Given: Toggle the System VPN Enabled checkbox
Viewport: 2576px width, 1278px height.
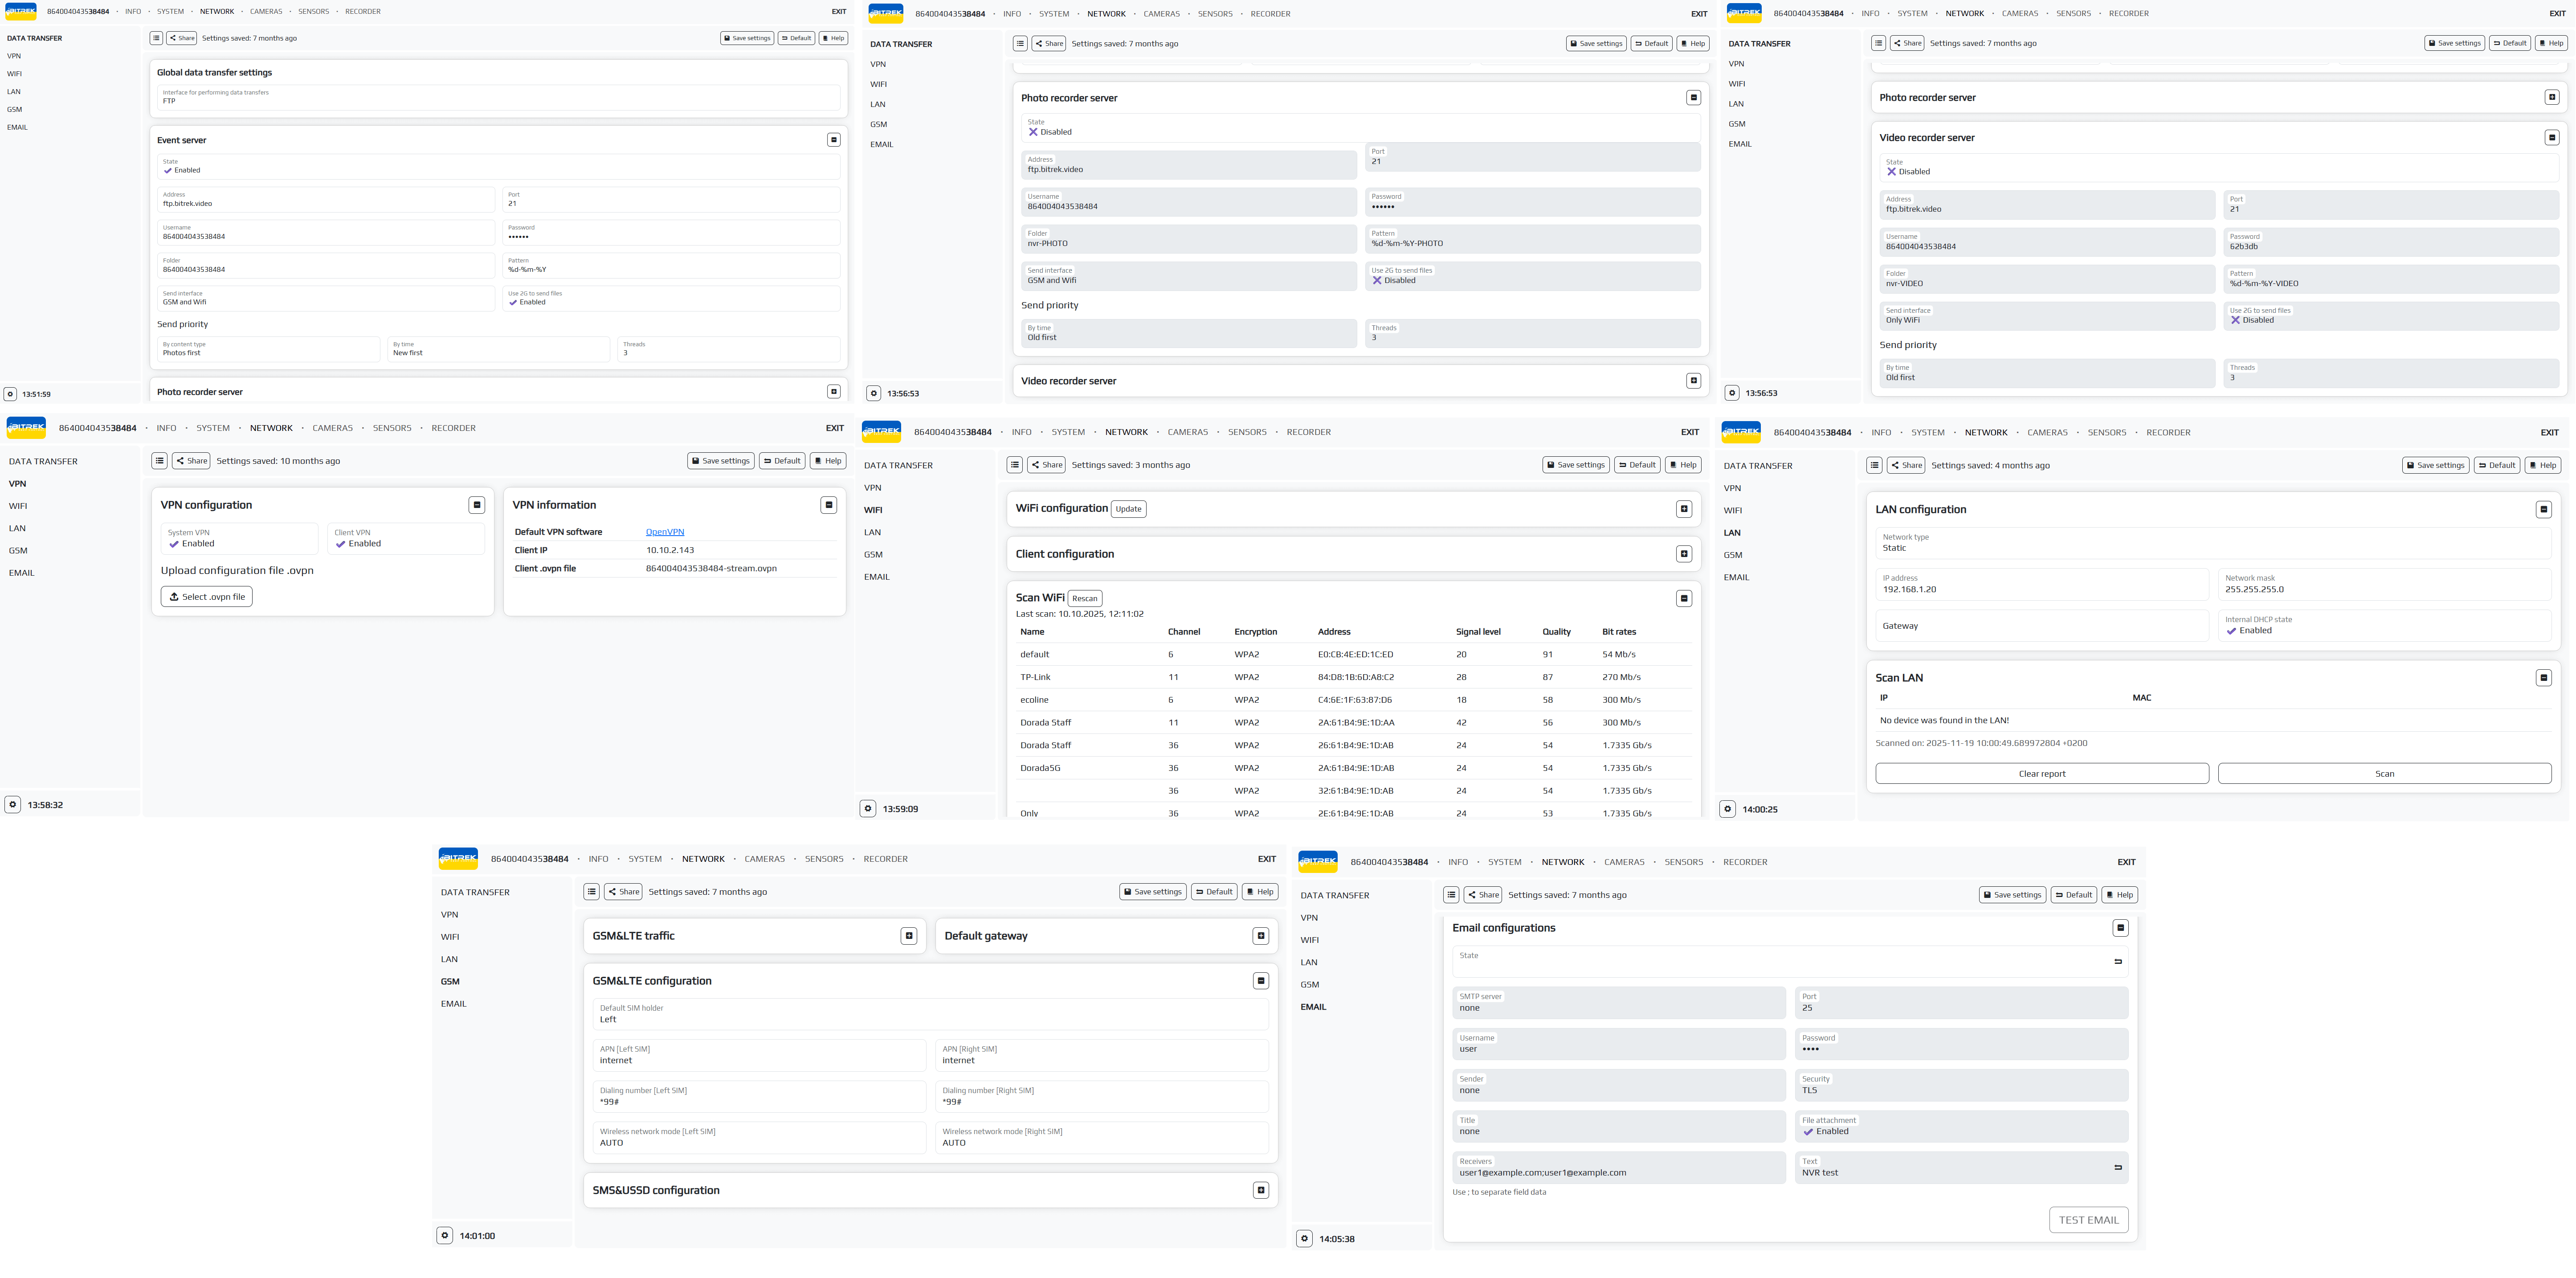Looking at the screenshot, I should (174, 544).
